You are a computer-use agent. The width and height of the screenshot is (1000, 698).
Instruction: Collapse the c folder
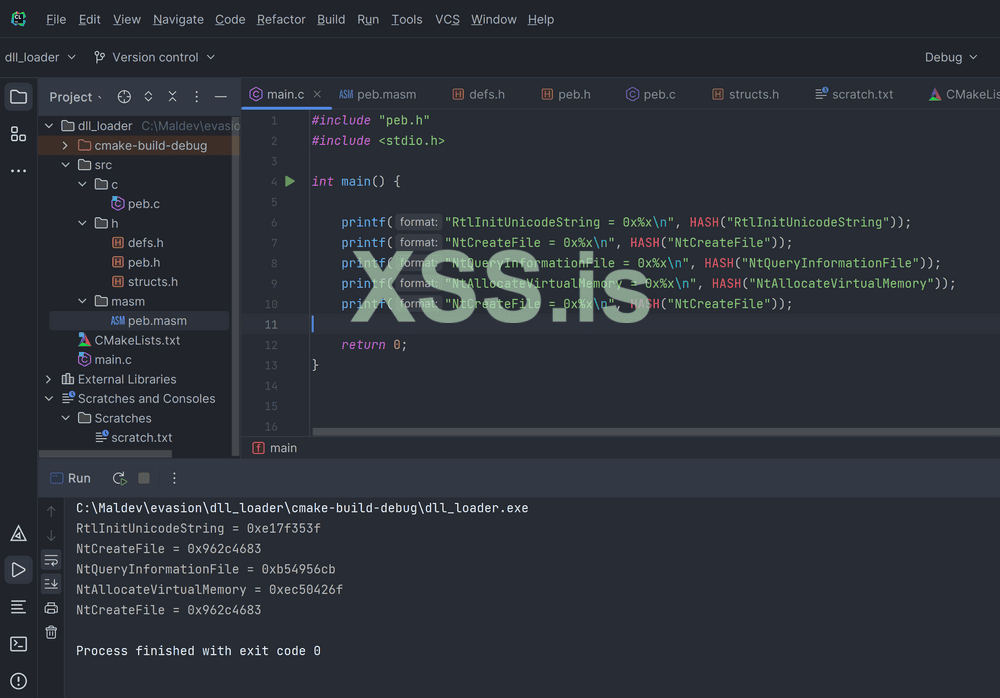[x=82, y=184]
